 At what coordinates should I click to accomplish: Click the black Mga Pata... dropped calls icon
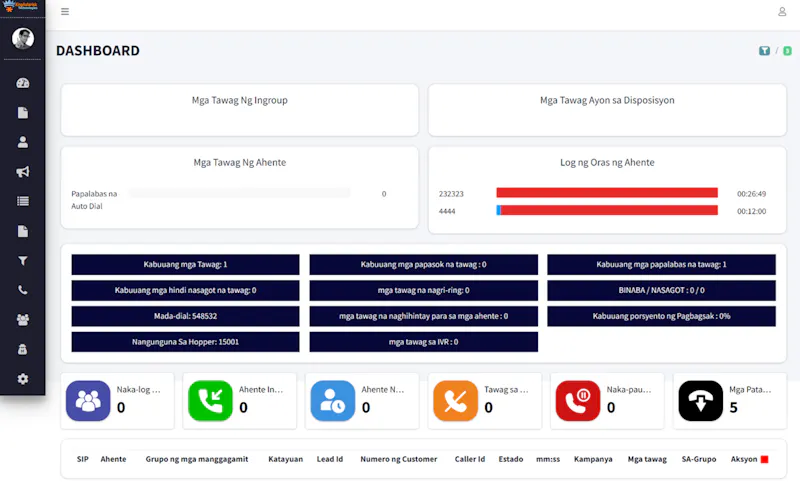coord(701,401)
